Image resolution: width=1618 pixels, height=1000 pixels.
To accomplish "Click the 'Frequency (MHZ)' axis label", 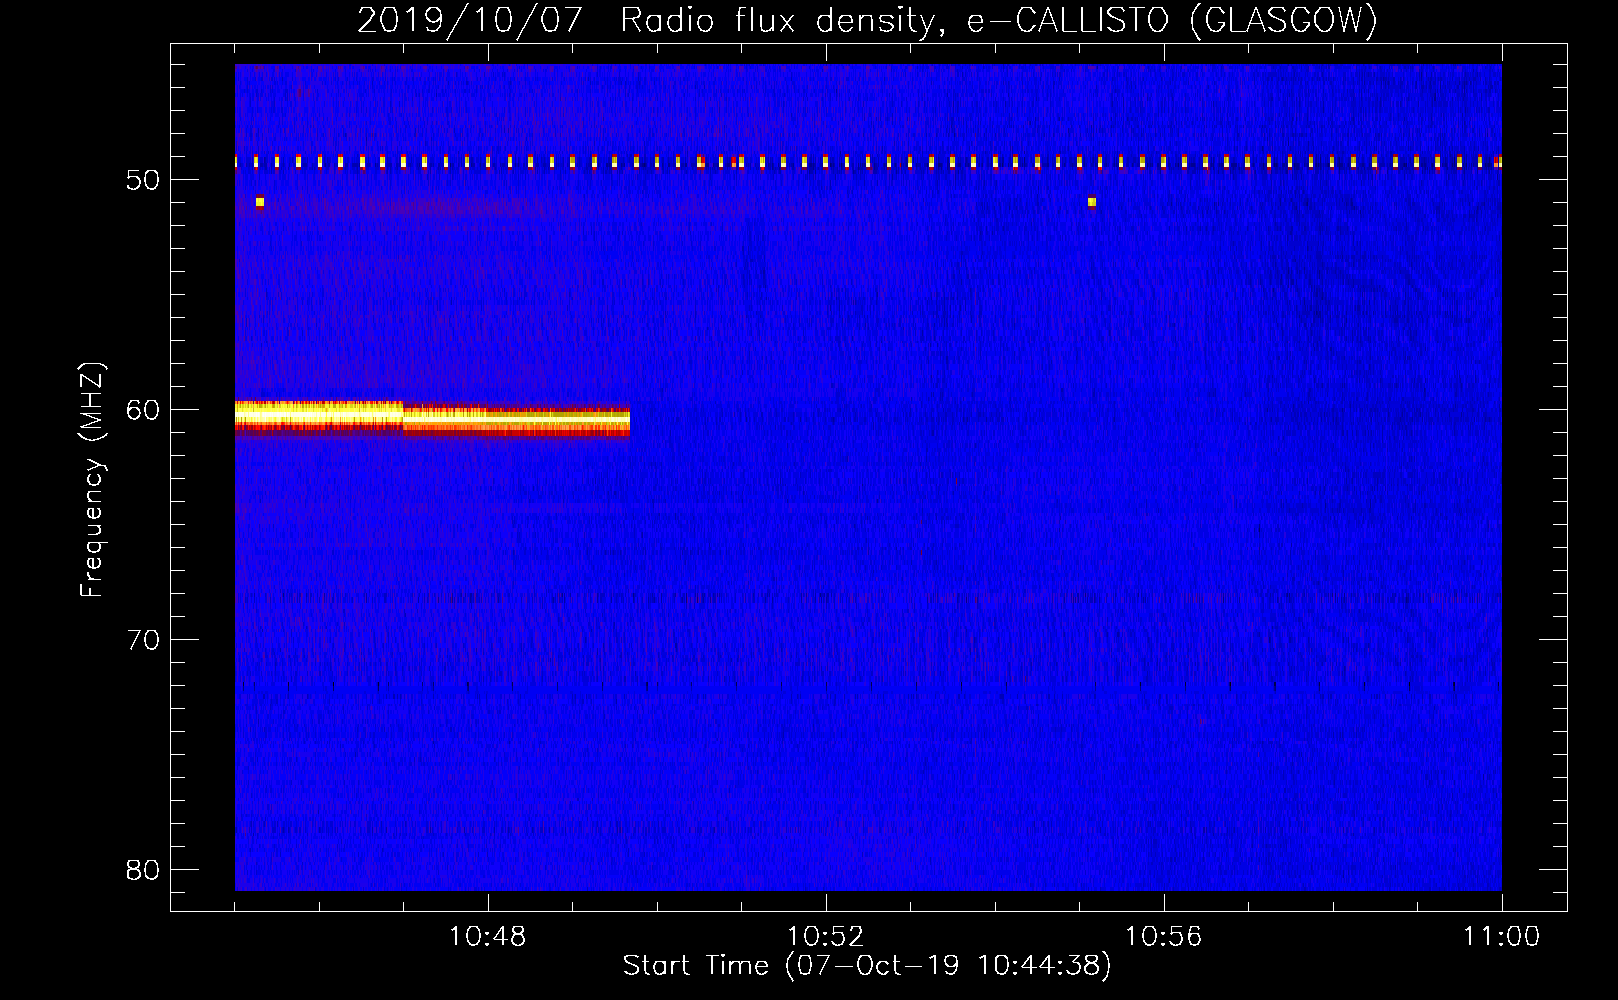I will tap(92, 480).
